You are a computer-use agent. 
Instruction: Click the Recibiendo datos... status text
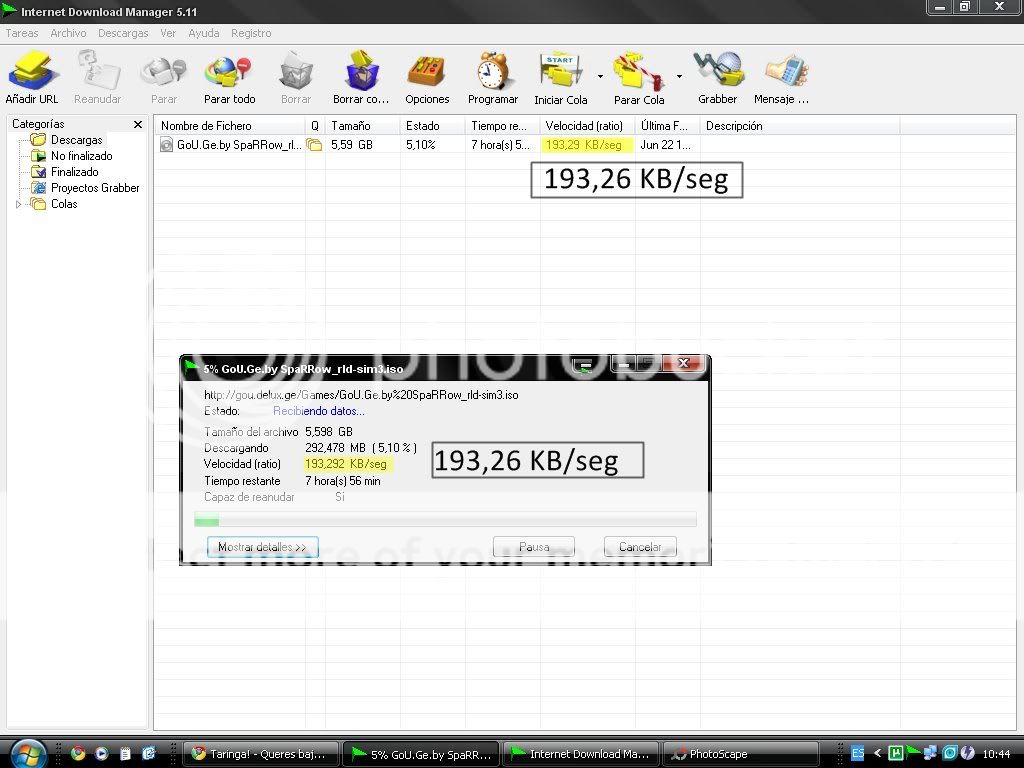[x=319, y=411]
